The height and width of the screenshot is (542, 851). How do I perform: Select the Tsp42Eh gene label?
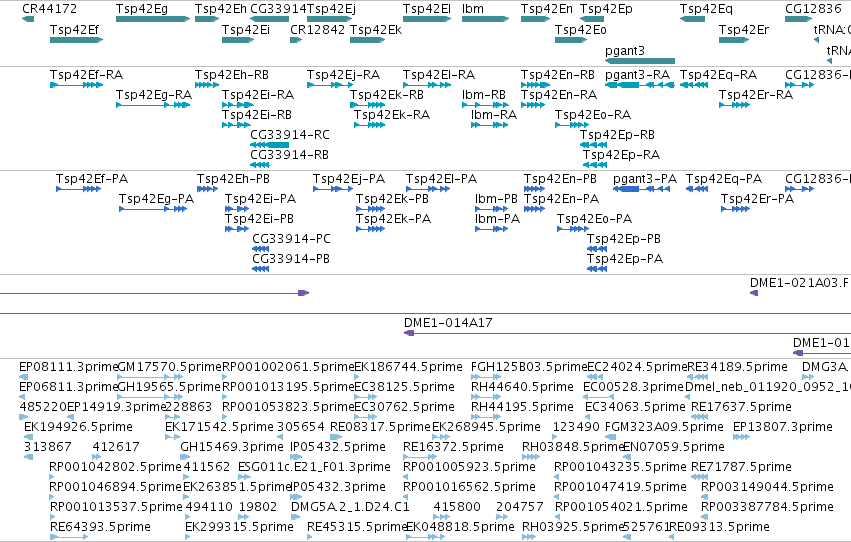click(x=220, y=9)
